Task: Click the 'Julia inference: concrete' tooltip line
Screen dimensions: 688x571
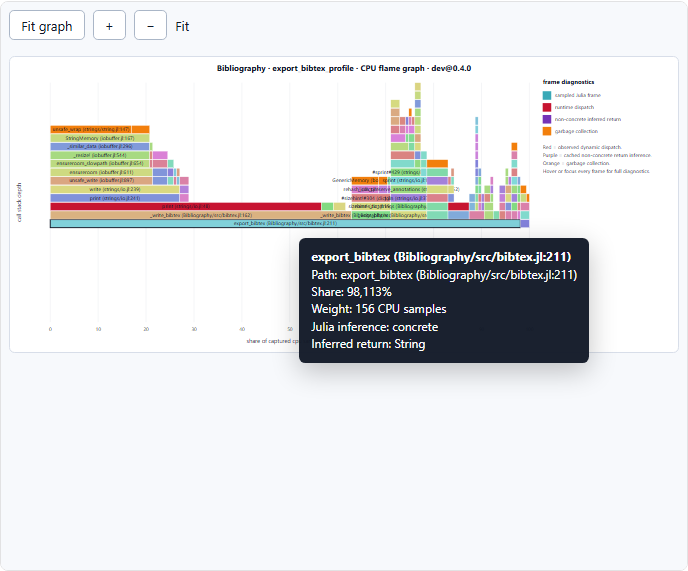Action: coord(375,327)
